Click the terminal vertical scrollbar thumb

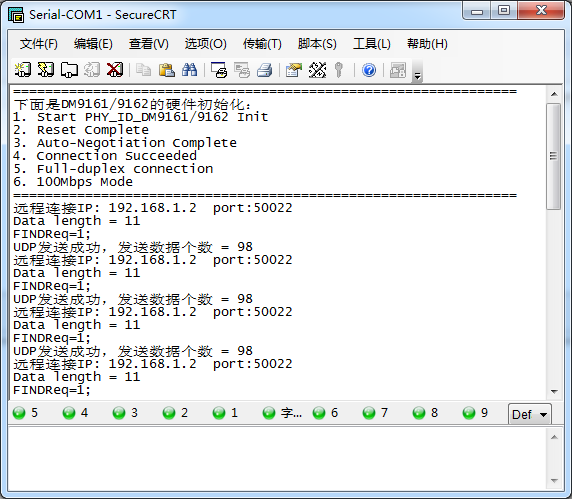click(553, 156)
